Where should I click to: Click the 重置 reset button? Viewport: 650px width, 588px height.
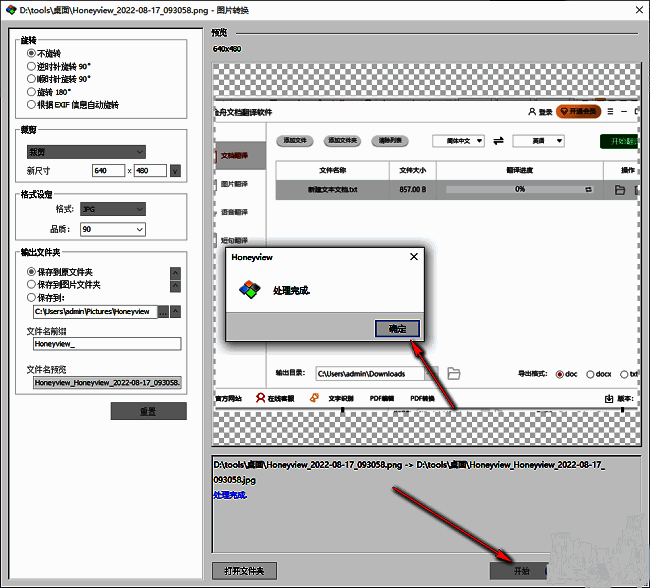pyautogui.click(x=148, y=412)
